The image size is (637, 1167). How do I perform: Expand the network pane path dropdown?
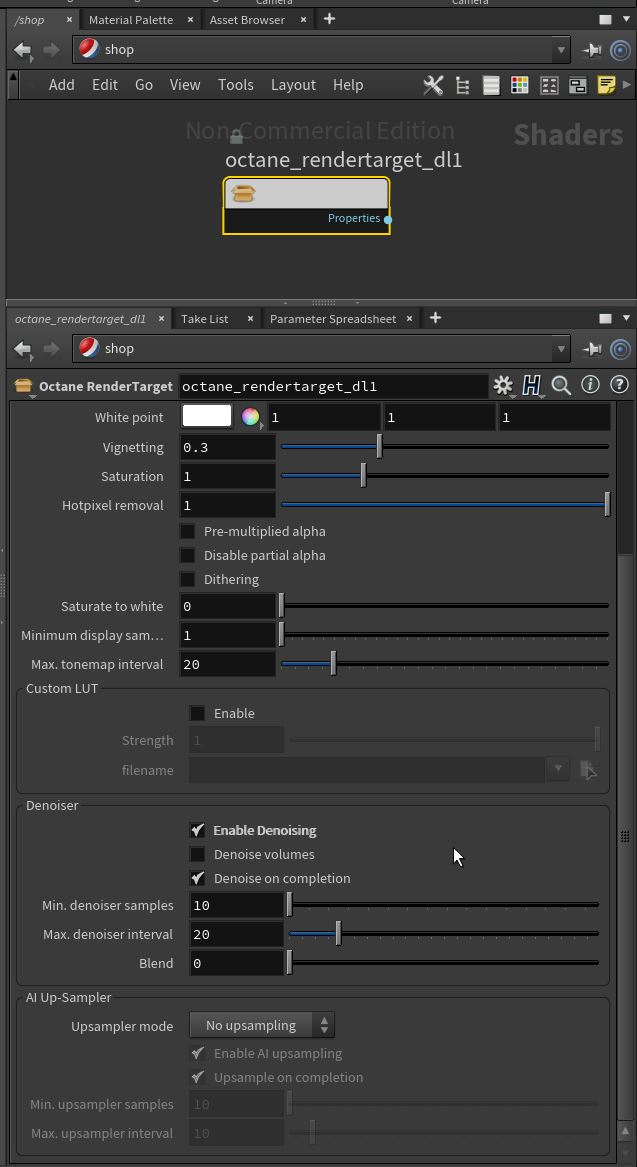coord(560,50)
